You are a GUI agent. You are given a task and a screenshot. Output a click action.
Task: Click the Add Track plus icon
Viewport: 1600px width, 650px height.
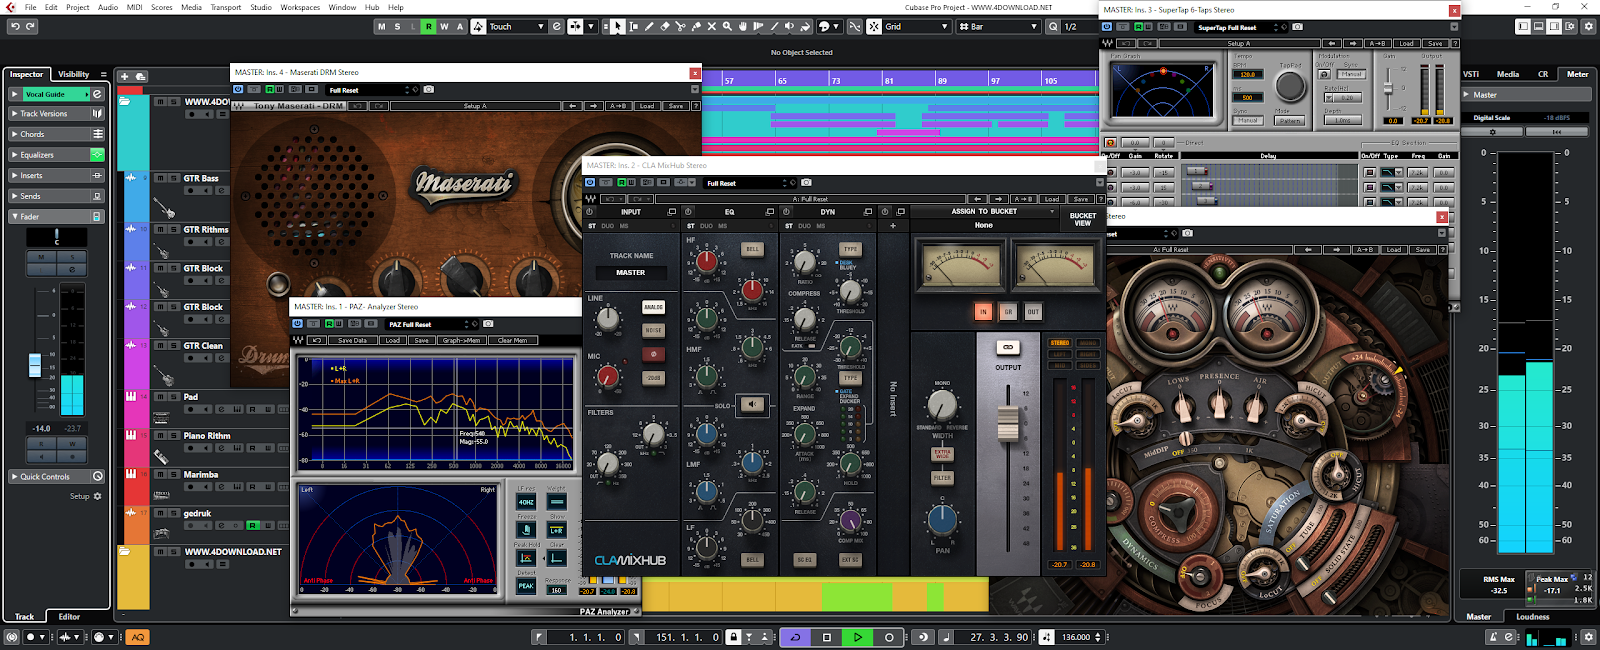(124, 76)
